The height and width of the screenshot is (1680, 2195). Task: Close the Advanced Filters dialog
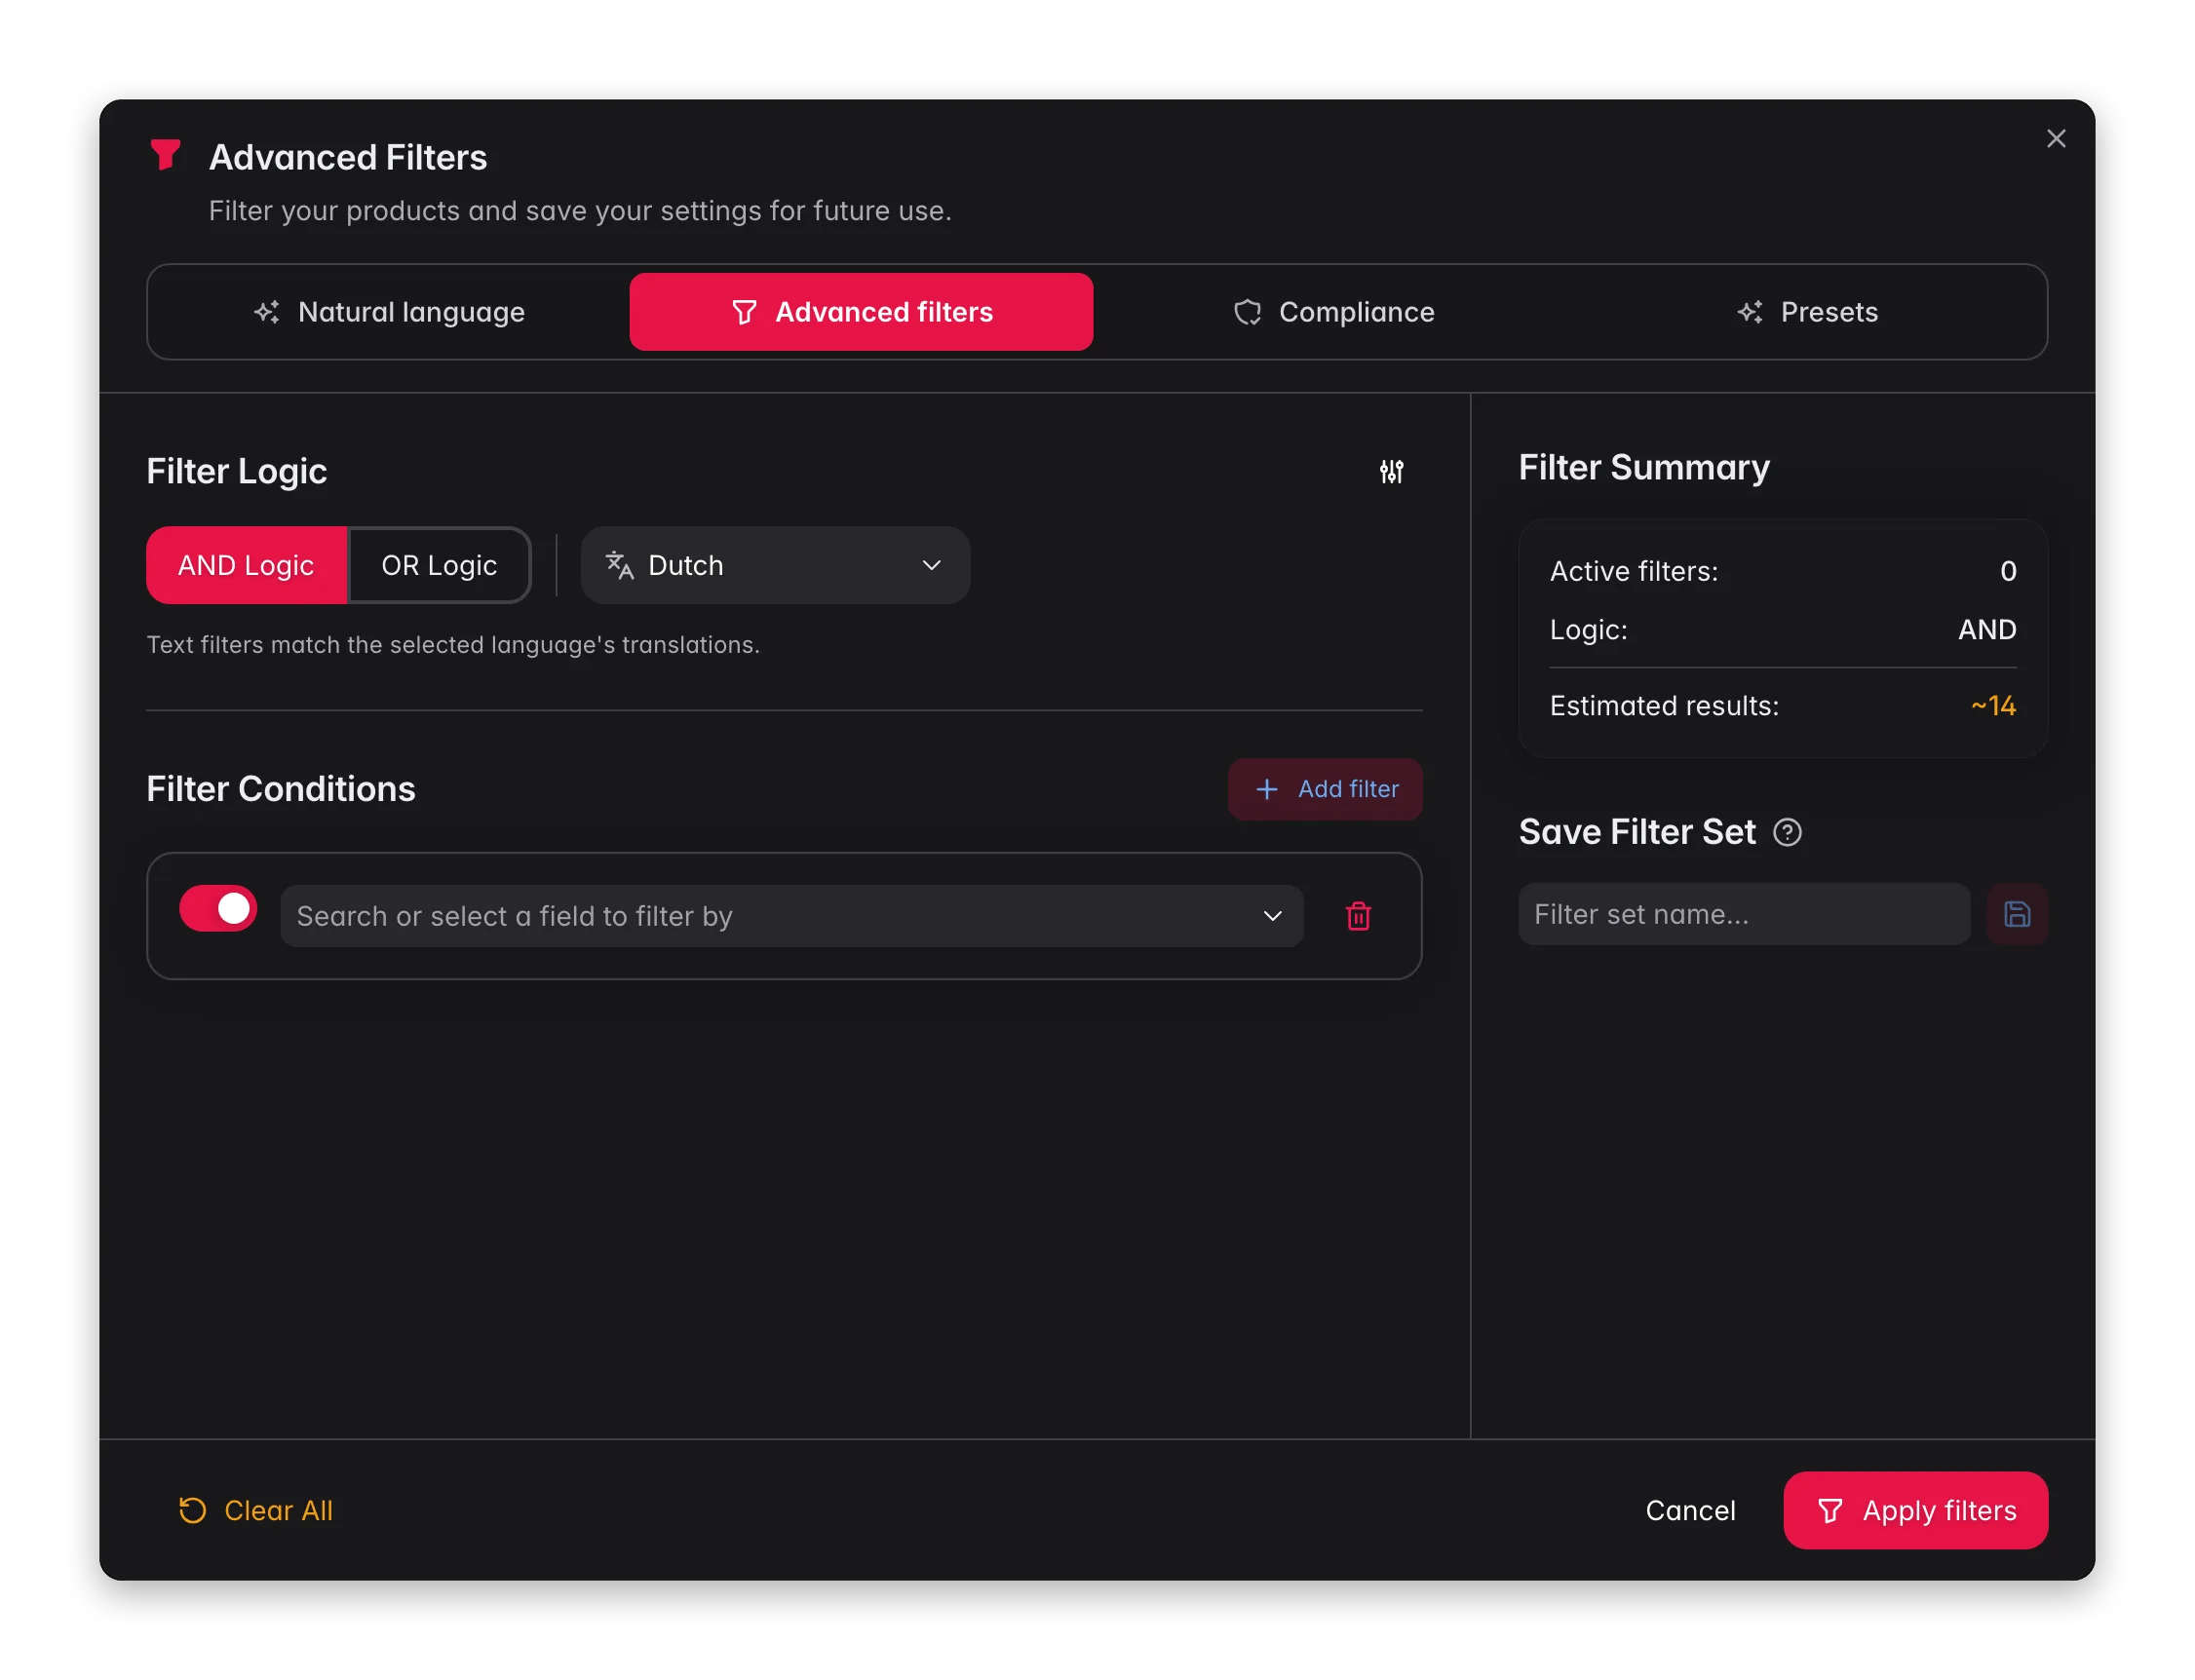click(2055, 139)
